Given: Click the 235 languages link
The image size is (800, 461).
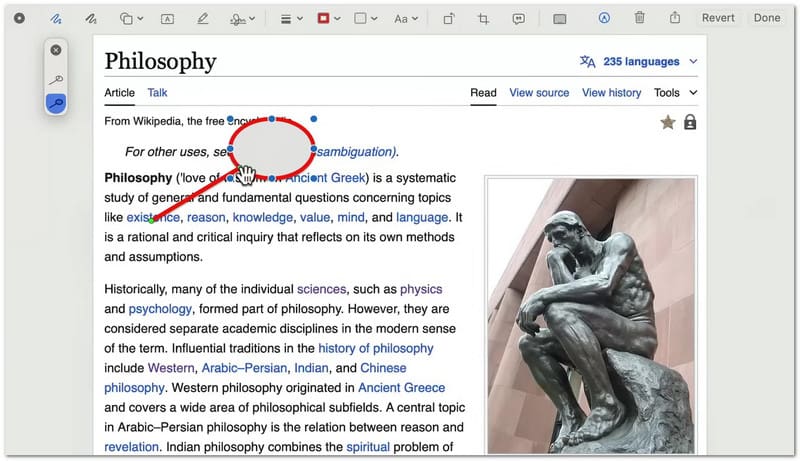Looking at the screenshot, I should tap(641, 62).
